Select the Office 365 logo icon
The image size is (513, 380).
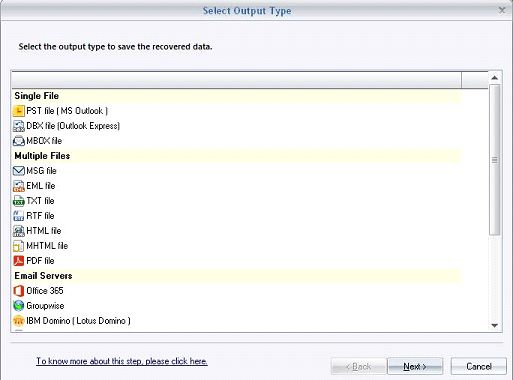[19, 291]
